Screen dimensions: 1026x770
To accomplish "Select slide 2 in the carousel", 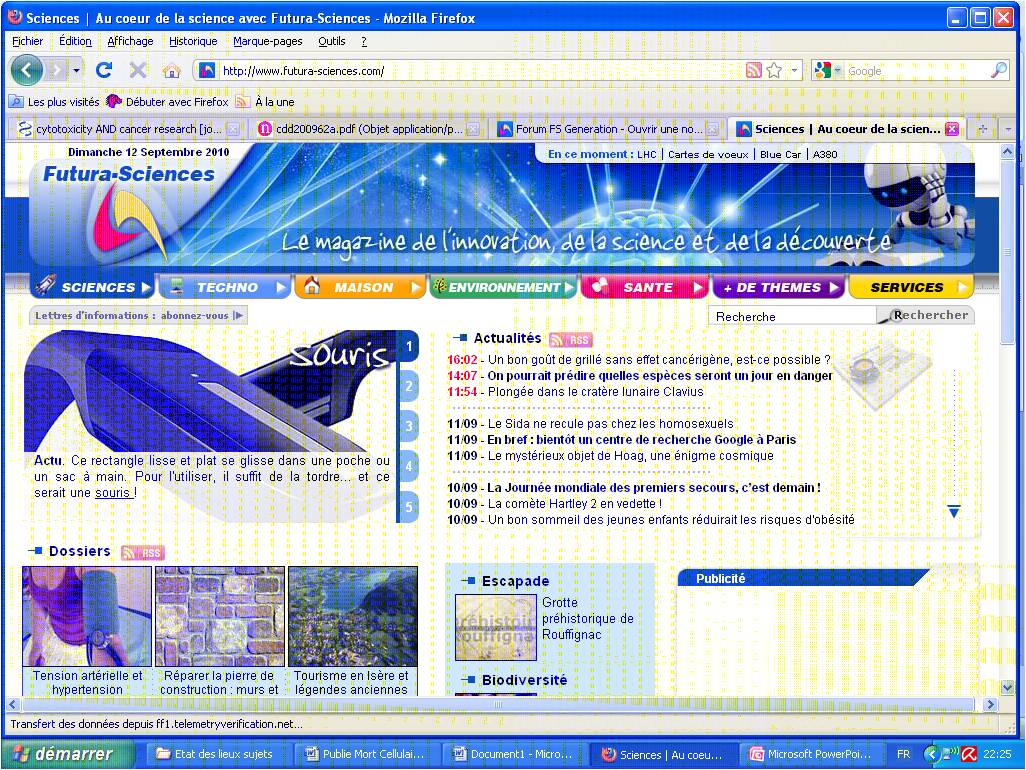I will [409, 386].
